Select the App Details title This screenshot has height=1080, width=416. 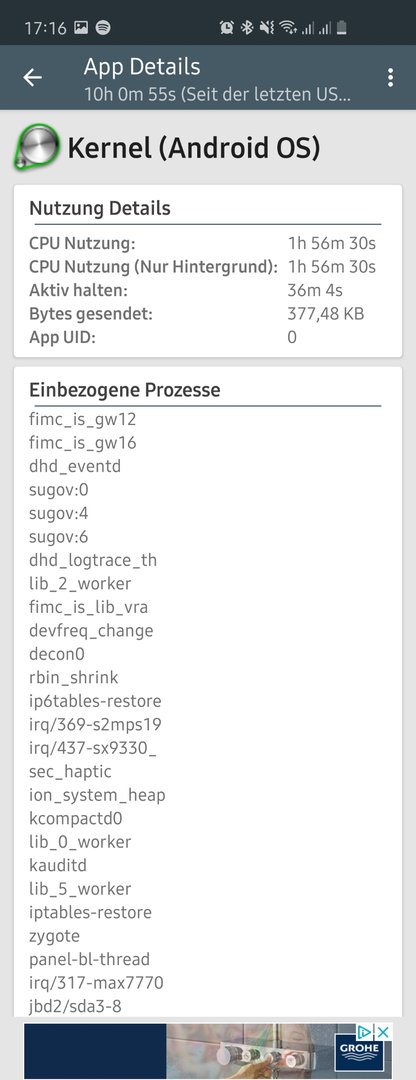142,67
